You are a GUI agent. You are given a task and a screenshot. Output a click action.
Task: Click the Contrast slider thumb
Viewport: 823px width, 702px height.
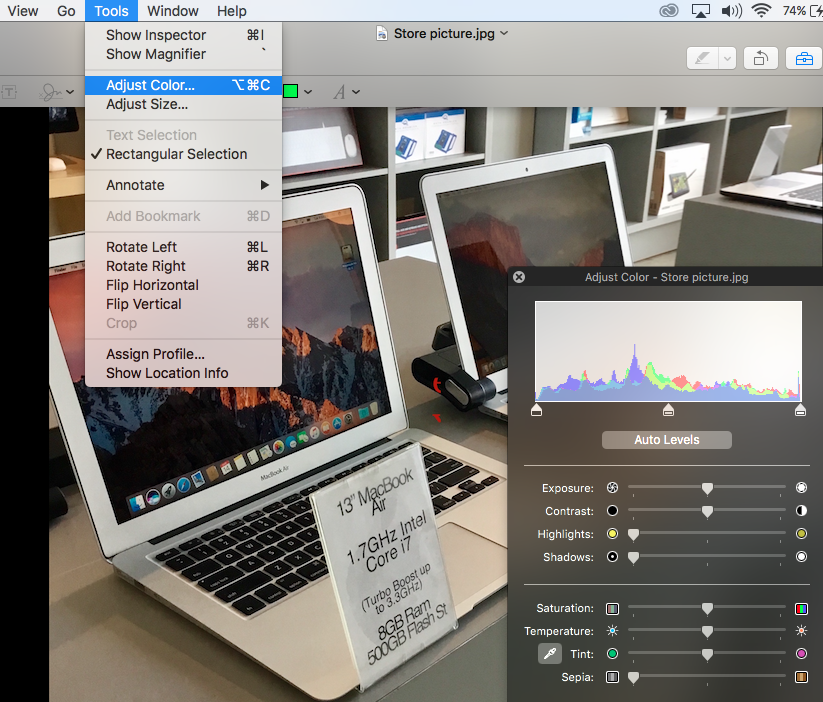click(x=707, y=511)
